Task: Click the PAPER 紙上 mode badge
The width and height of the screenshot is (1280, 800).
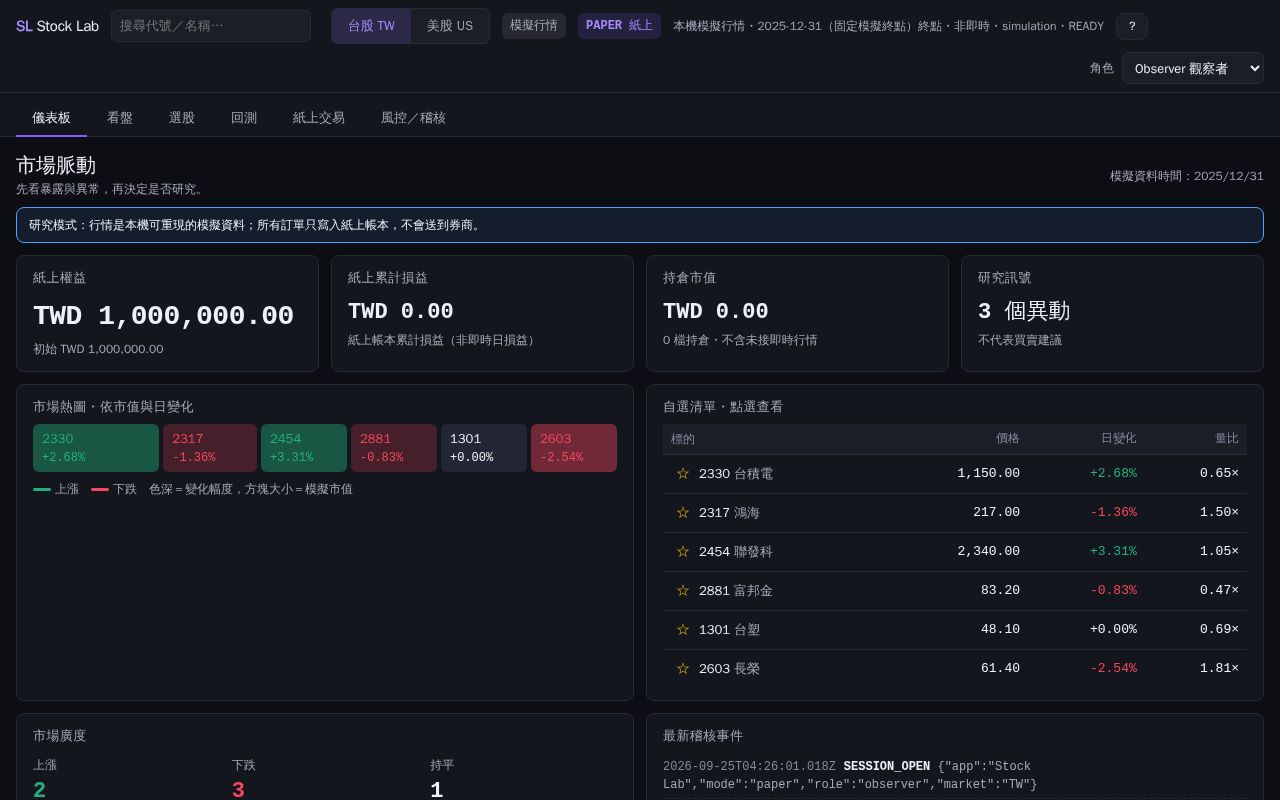Action: pyautogui.click(x=619, y=26)
